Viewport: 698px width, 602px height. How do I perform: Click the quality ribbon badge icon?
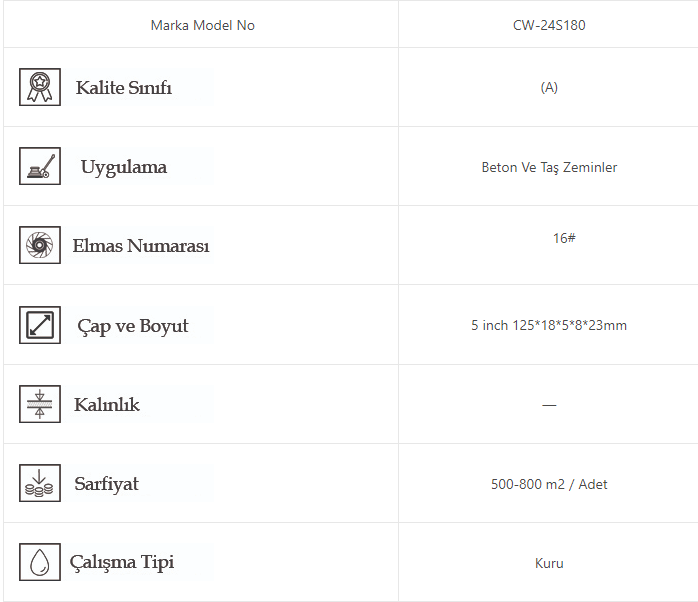click(x=40, y=87)
